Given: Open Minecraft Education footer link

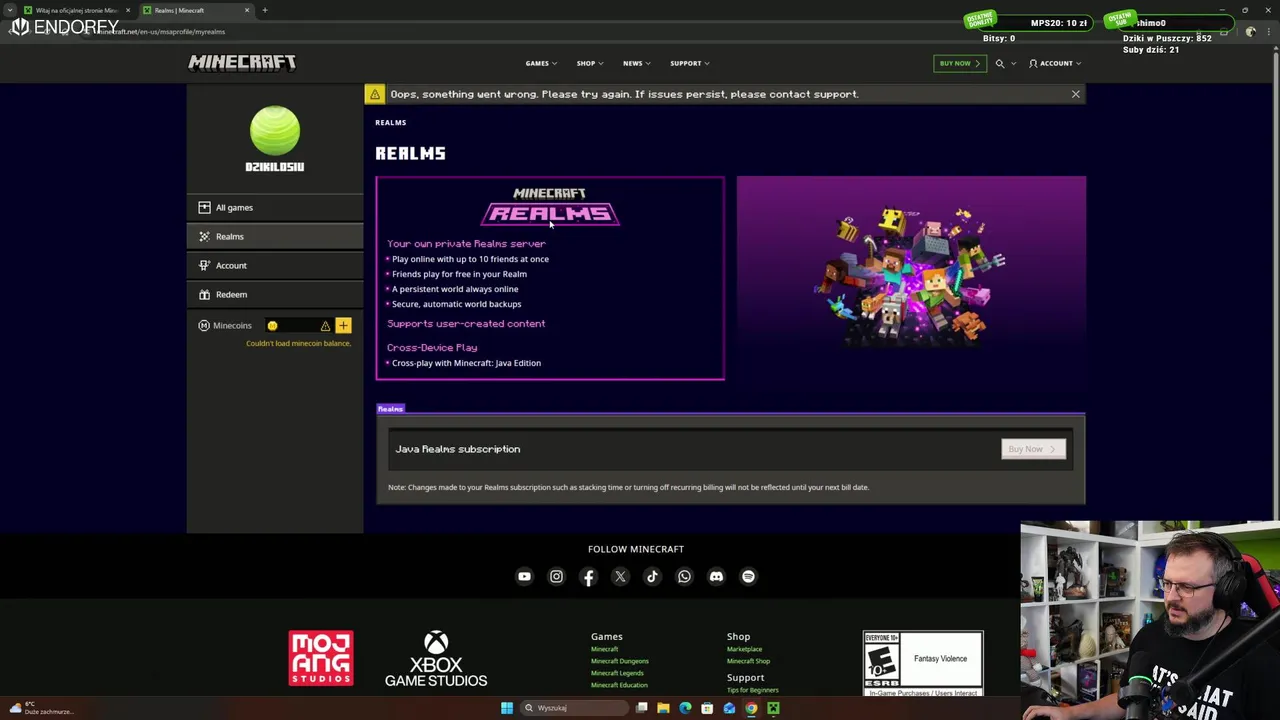Looking at the screenshot, I should point(619,685).
